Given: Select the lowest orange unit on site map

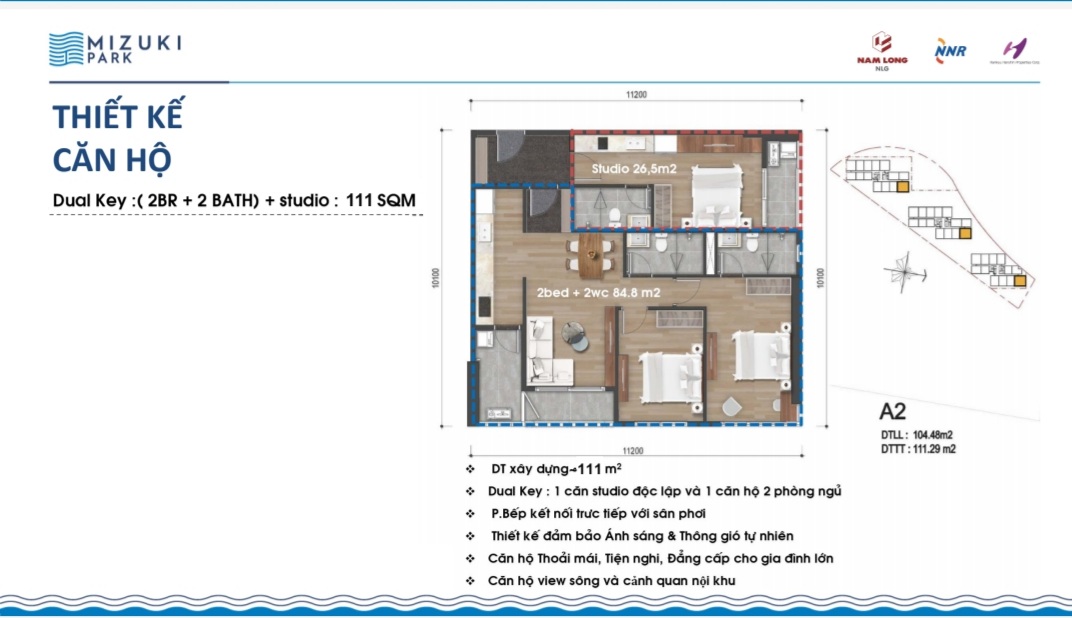Looking at the screenshot, I should 1018,282.
